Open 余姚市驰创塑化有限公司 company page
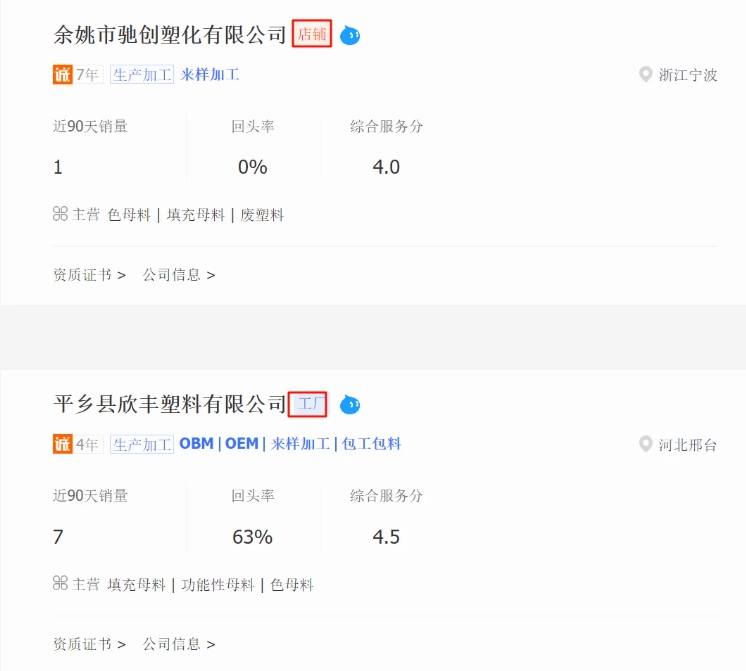The image size is (746, 671). pyautogui.click(x=169, y=35)
